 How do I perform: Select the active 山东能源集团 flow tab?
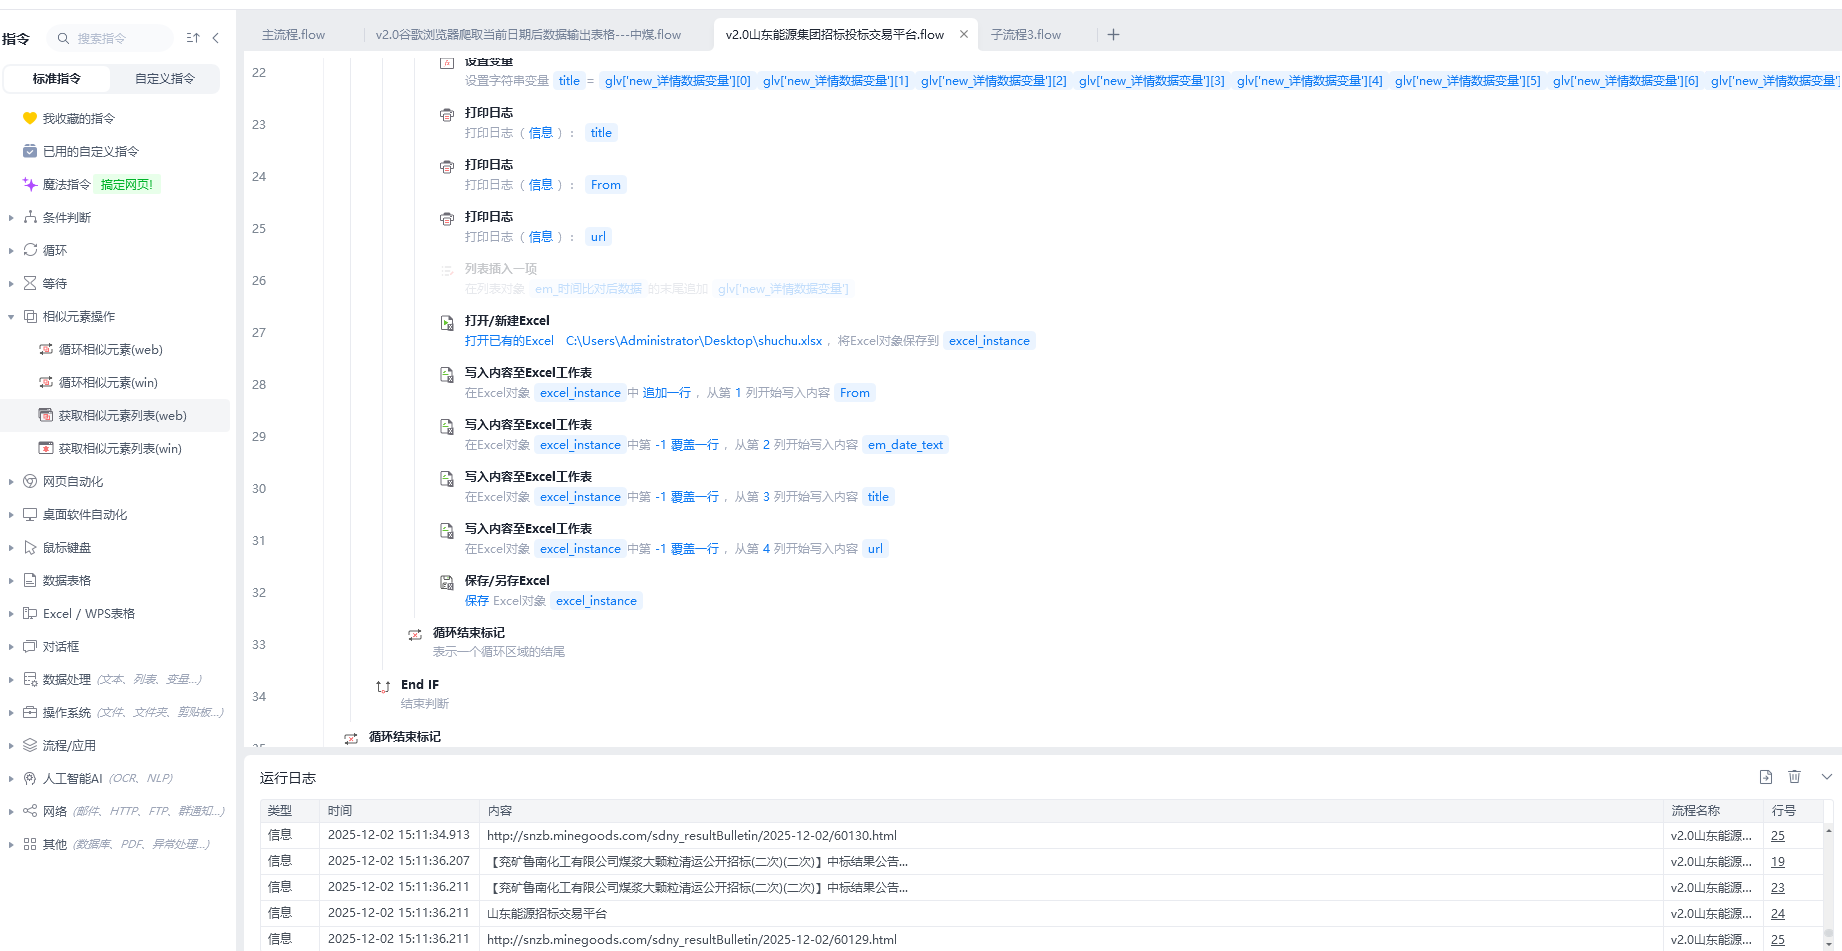834,34
